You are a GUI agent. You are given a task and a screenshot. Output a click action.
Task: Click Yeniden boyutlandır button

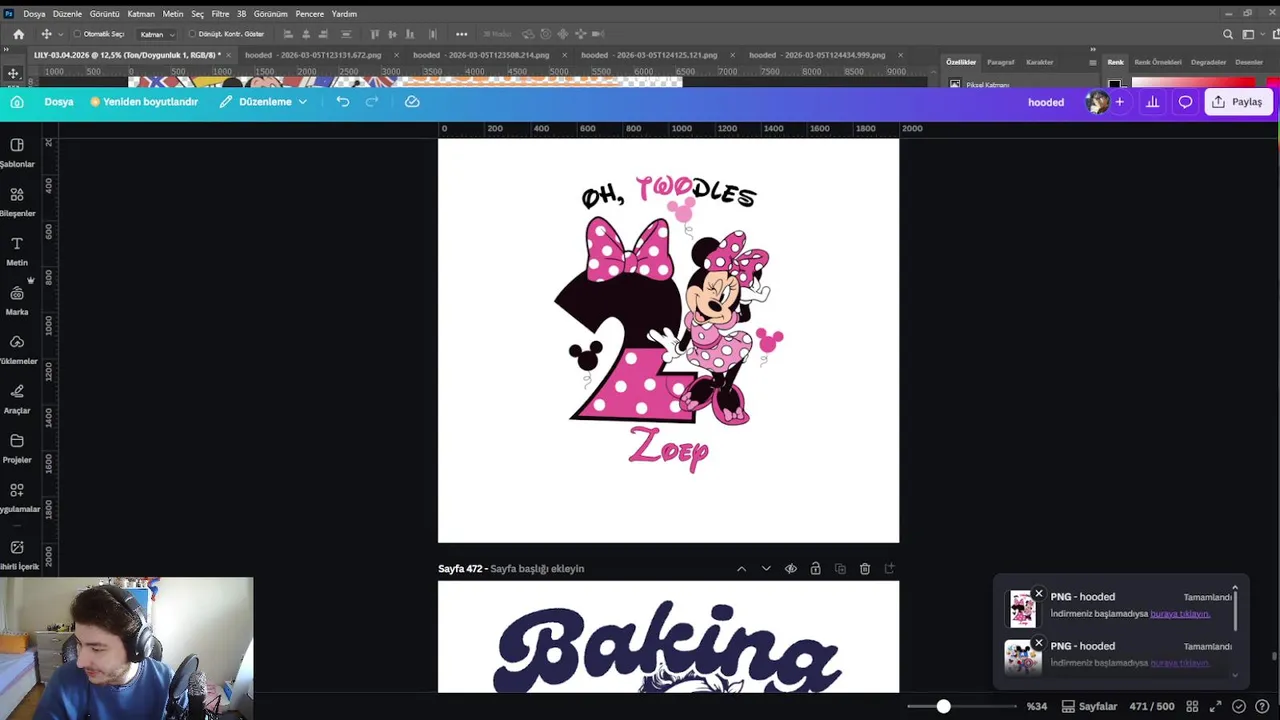pyautogui.click(x=144, y=102)
